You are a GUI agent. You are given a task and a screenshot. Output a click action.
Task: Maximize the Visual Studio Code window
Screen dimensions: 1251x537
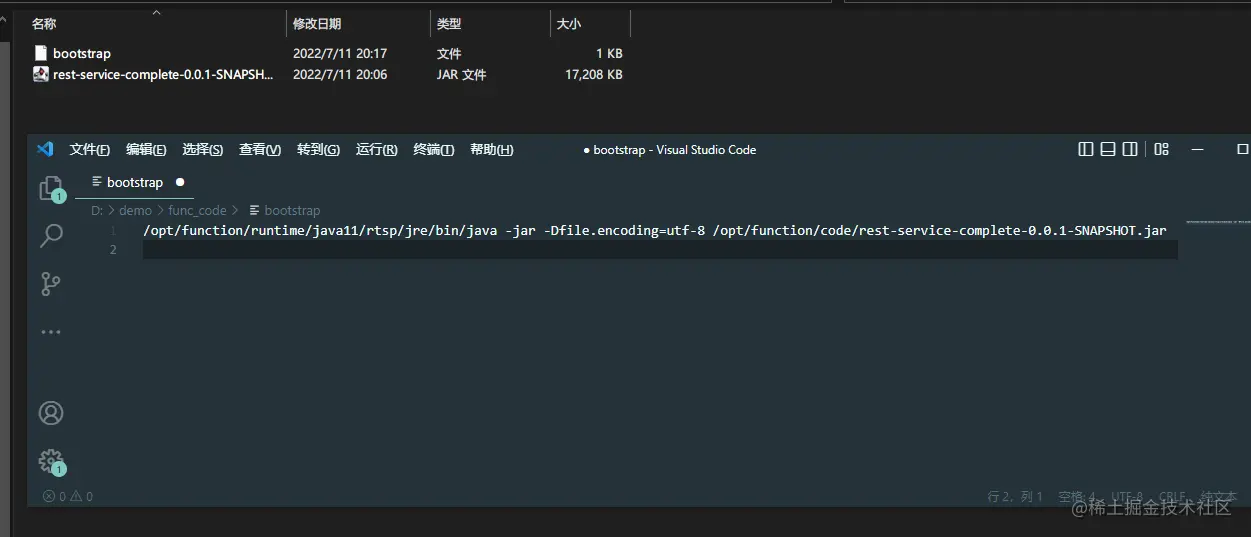1243,149
